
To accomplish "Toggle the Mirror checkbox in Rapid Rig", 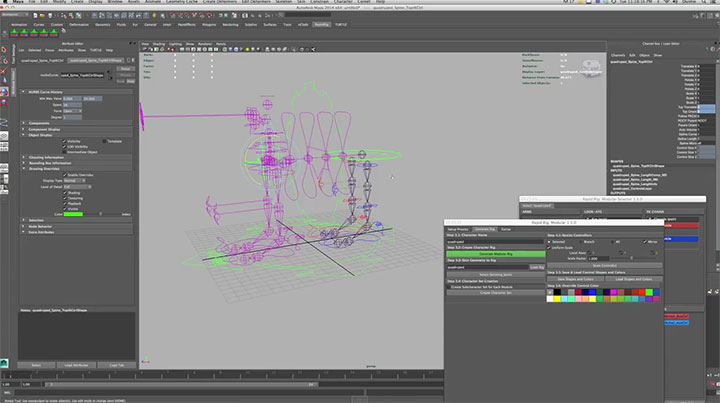I will 645,241.
